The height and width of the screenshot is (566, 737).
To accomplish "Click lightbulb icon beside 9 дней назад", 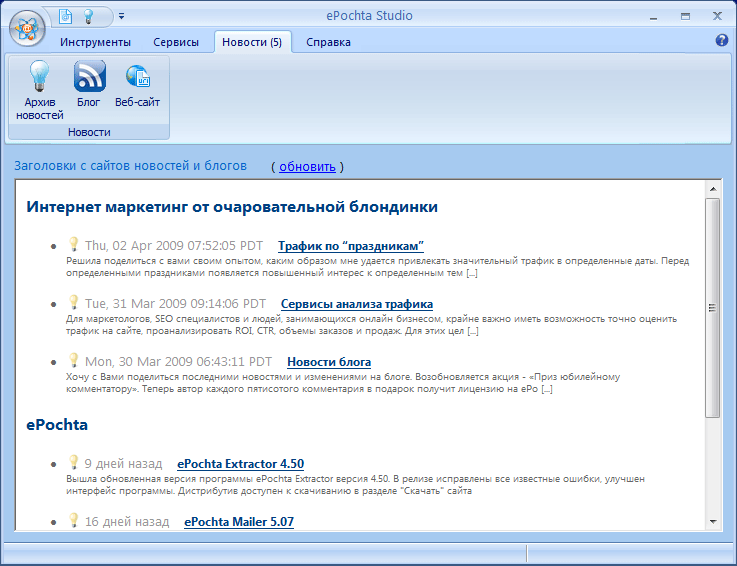I will pos(73,462).
